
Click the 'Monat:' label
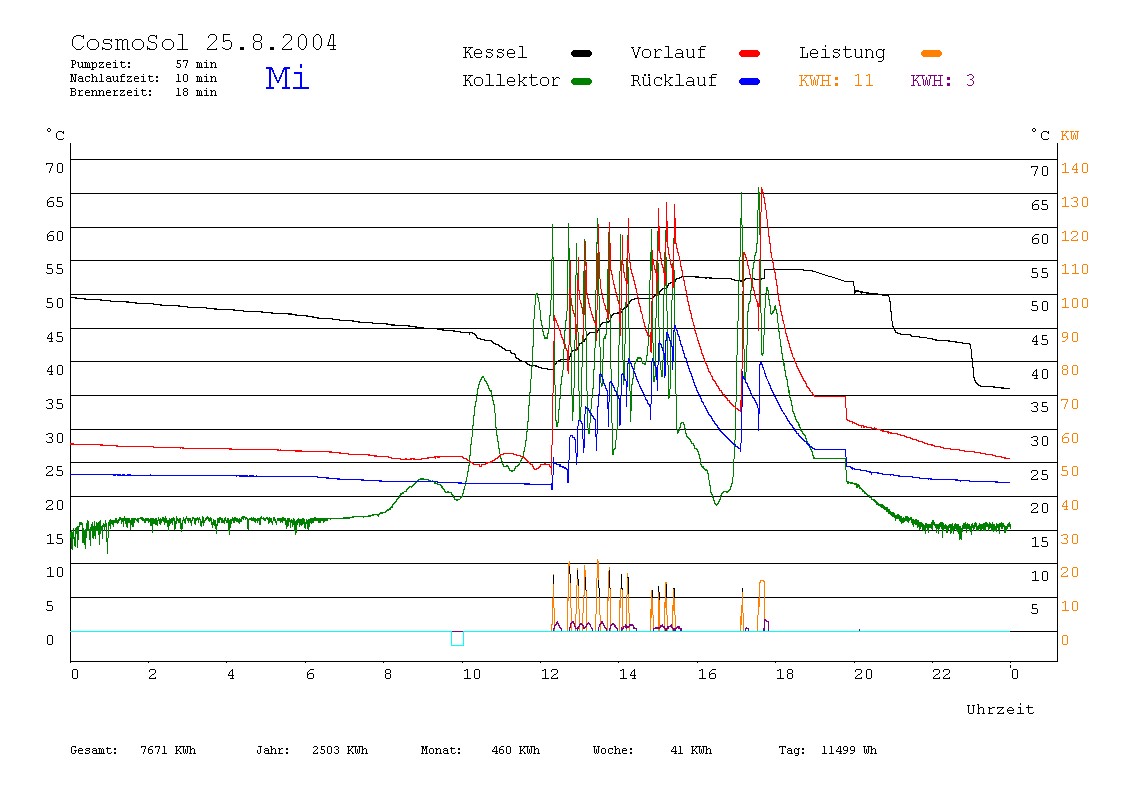coord(441,750)
